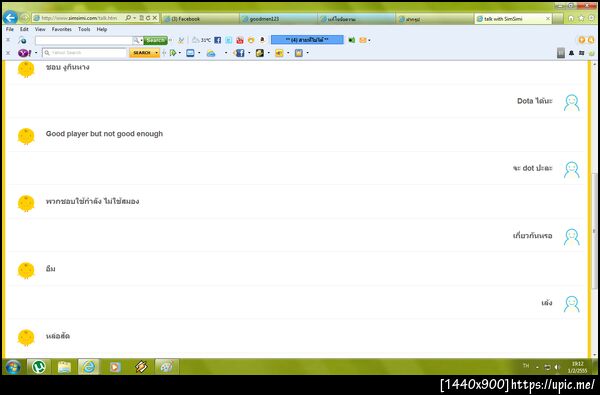Open the Edit menu
This screenshot has width=600, height=395.
click(x=24, y=29)
